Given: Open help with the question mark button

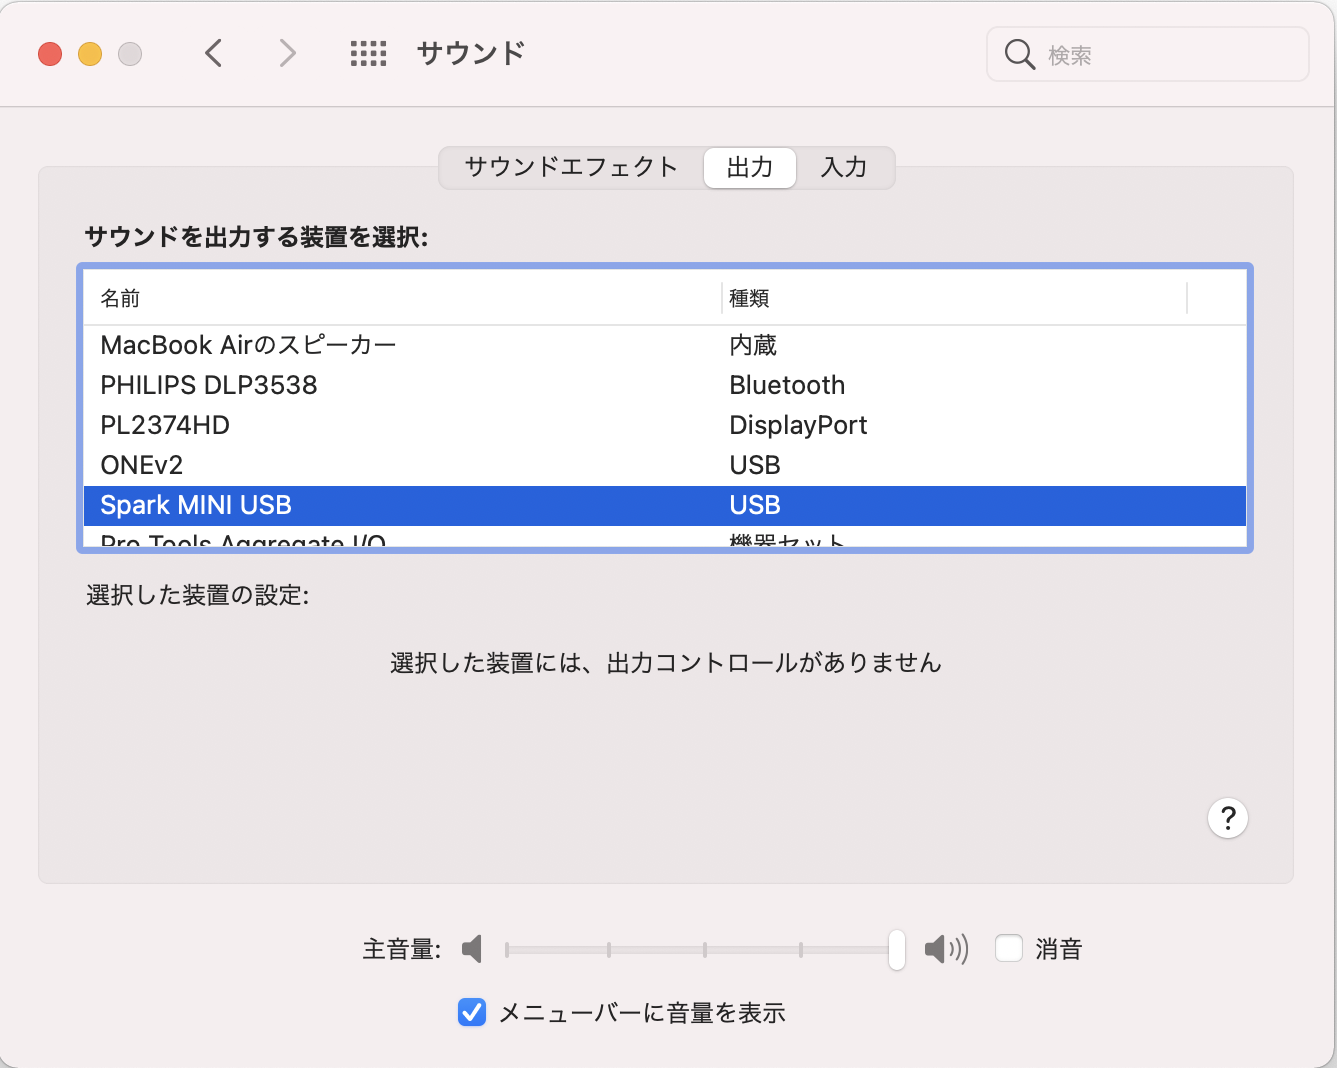Looking at the screenshot, I should [x=1228, y=818].
